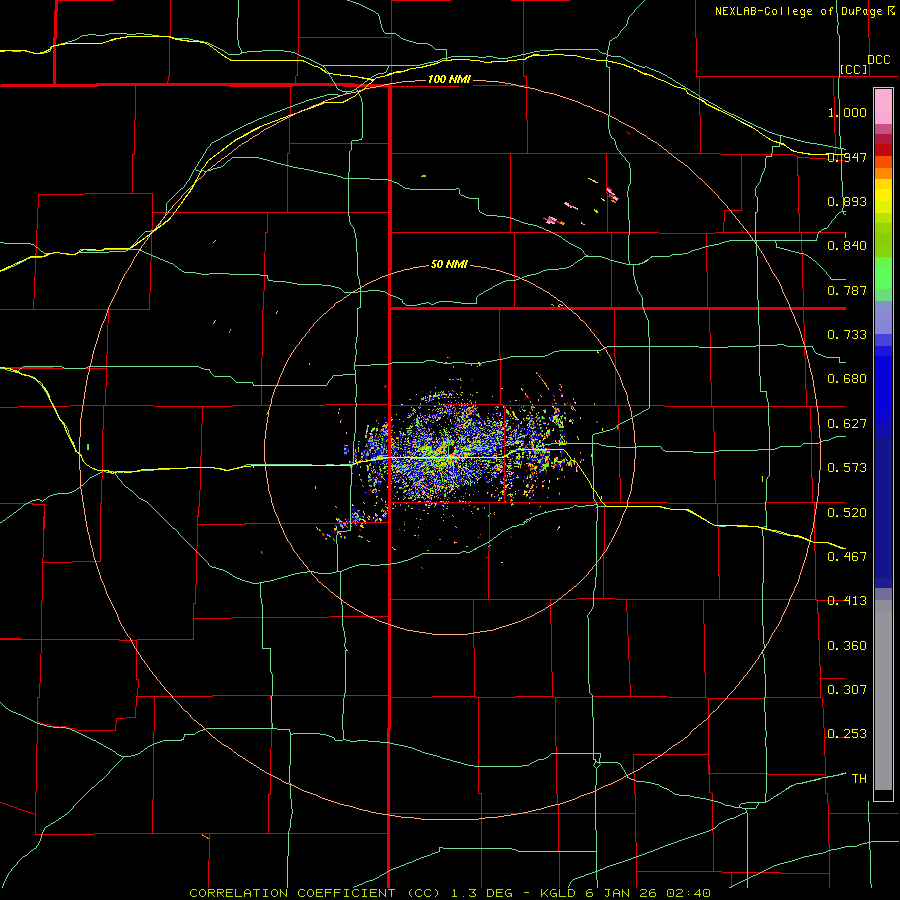Click the Correlation Coefficient caption at bottom
Viewport: 900px width, 900px height.
pyautogui.click(x=450, y=893)
